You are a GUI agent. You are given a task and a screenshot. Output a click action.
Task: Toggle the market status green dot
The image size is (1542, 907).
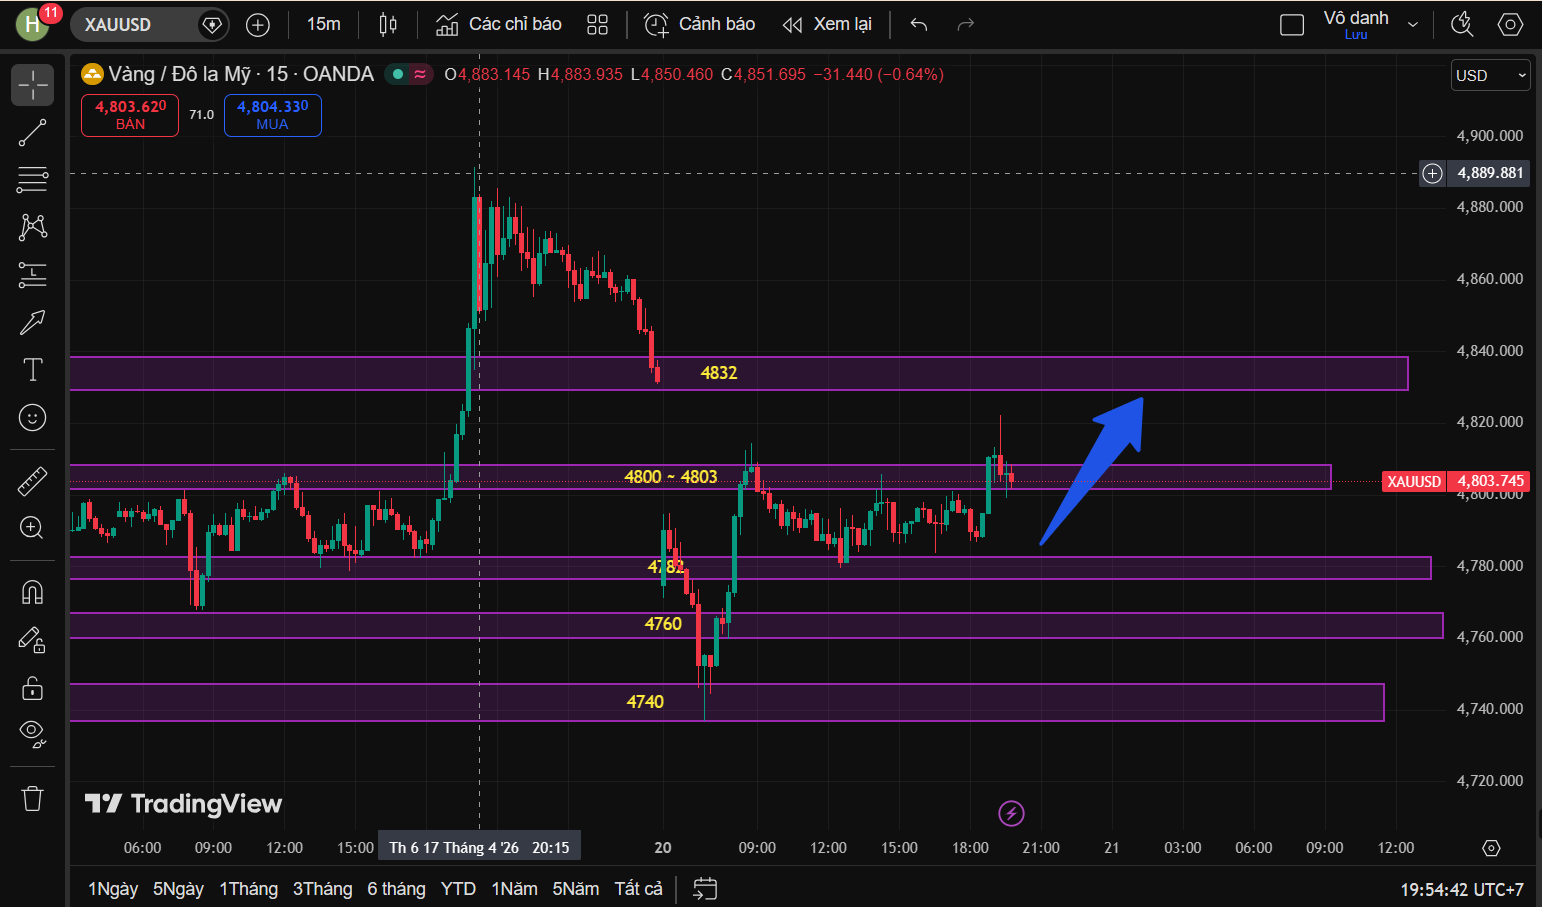click(398, 74)
